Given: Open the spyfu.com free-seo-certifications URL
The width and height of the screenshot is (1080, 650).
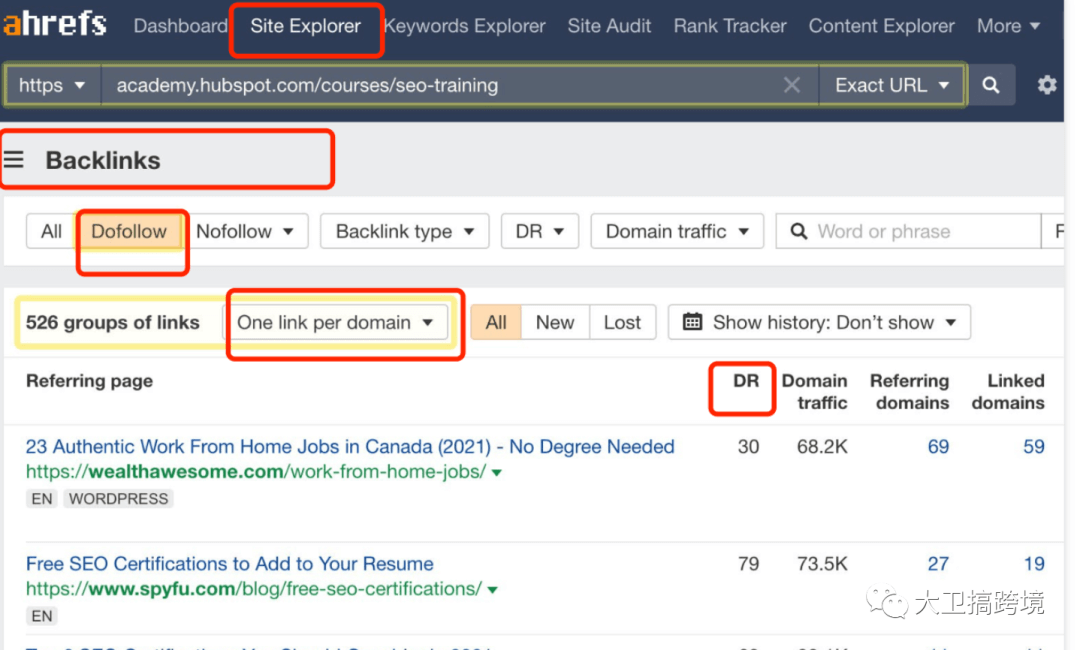Looking at the screenshot, I should point(253,589).
